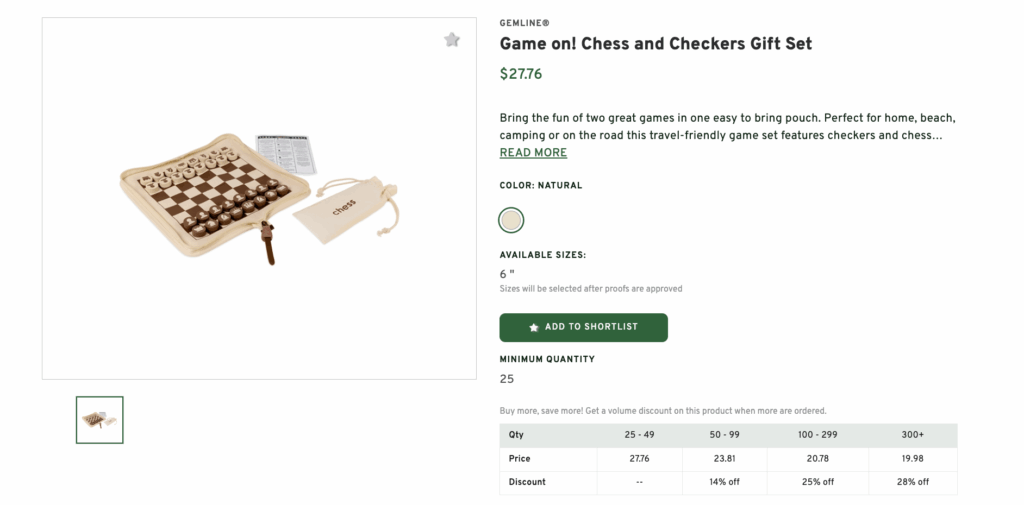This screenshot has height=505, width=1024.
Task: Click star icon inside Add to Shortlist button
Action: 534,327
